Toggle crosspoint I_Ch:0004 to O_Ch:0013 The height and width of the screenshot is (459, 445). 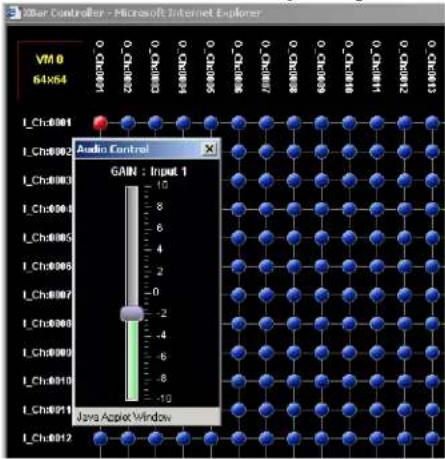[433, 209]
